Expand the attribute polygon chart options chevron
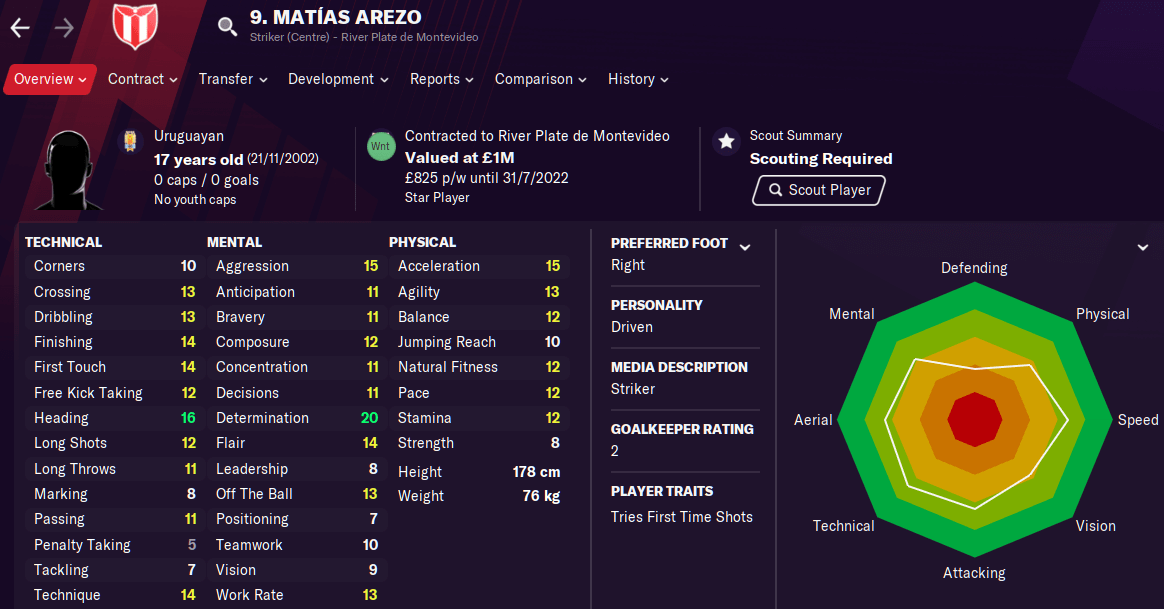 coord(1143,247)
